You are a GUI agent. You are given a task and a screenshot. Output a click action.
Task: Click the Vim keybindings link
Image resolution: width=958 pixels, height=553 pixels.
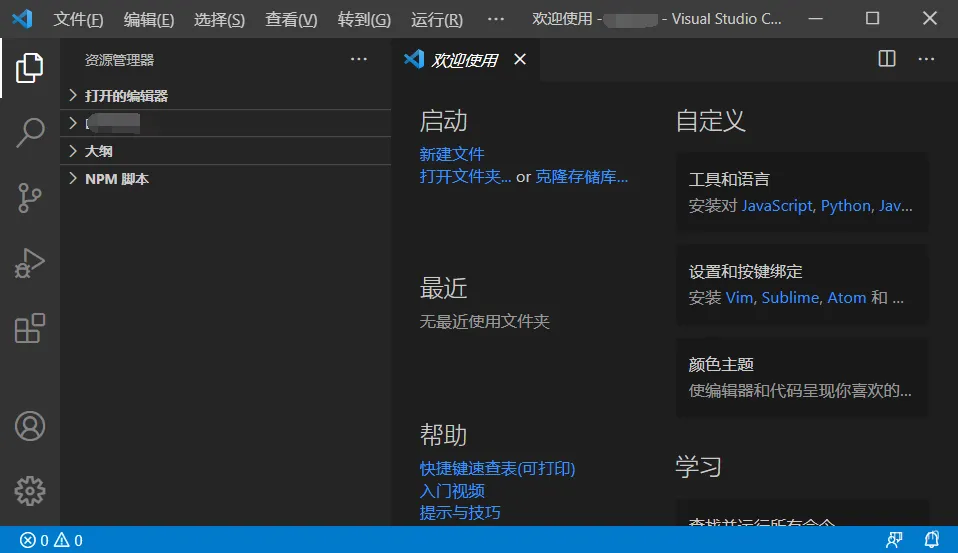pyautogui.click(x=739, y=298)
